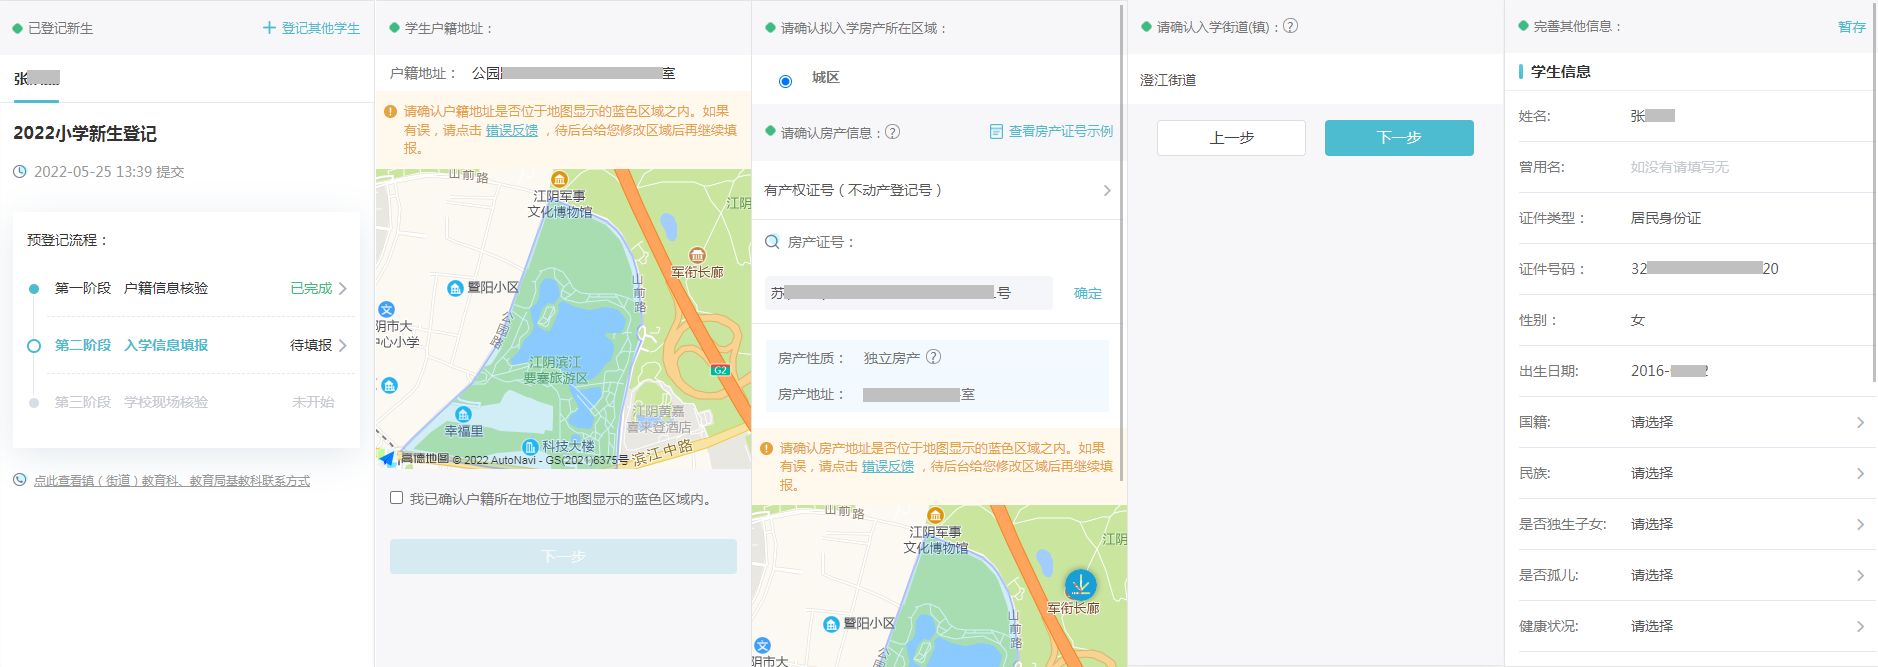
Task: Click the 已完成 status text
Action: [x=311, y=288]
